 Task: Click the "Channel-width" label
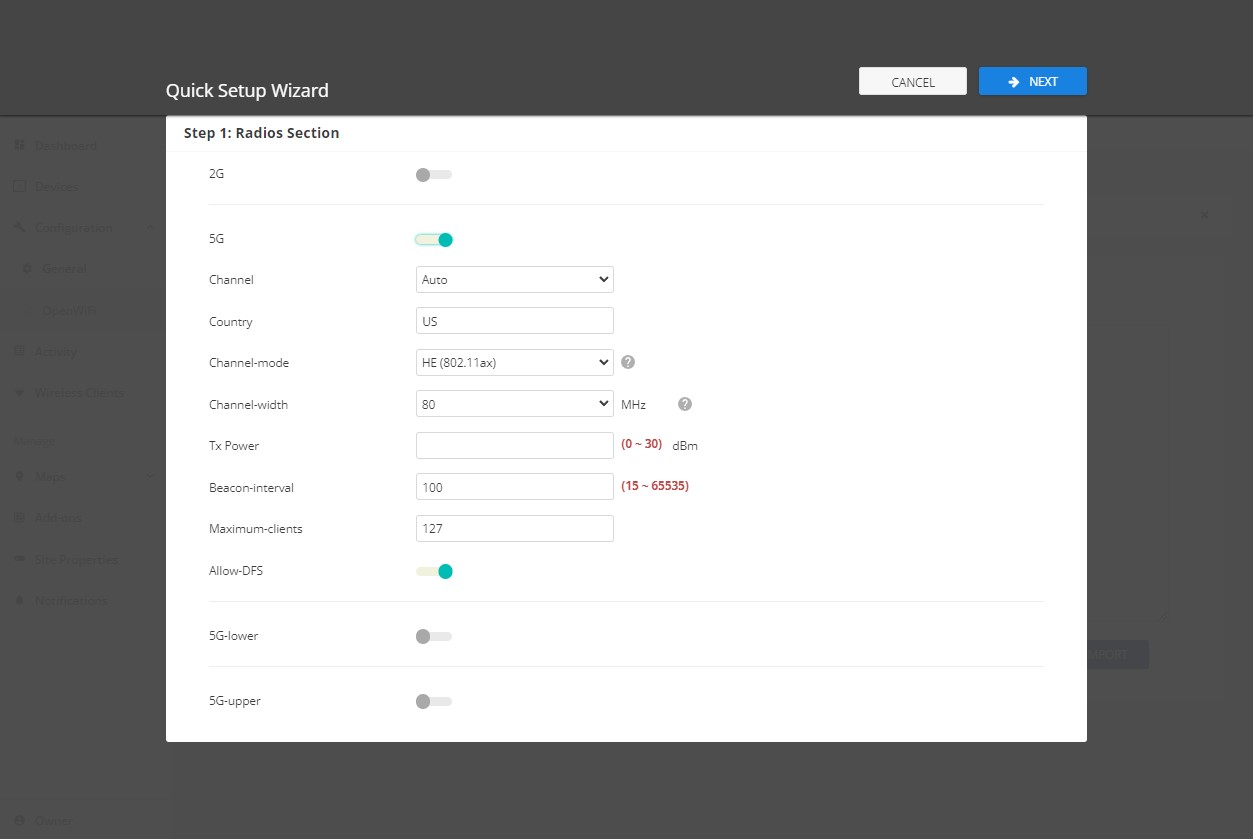248,405
